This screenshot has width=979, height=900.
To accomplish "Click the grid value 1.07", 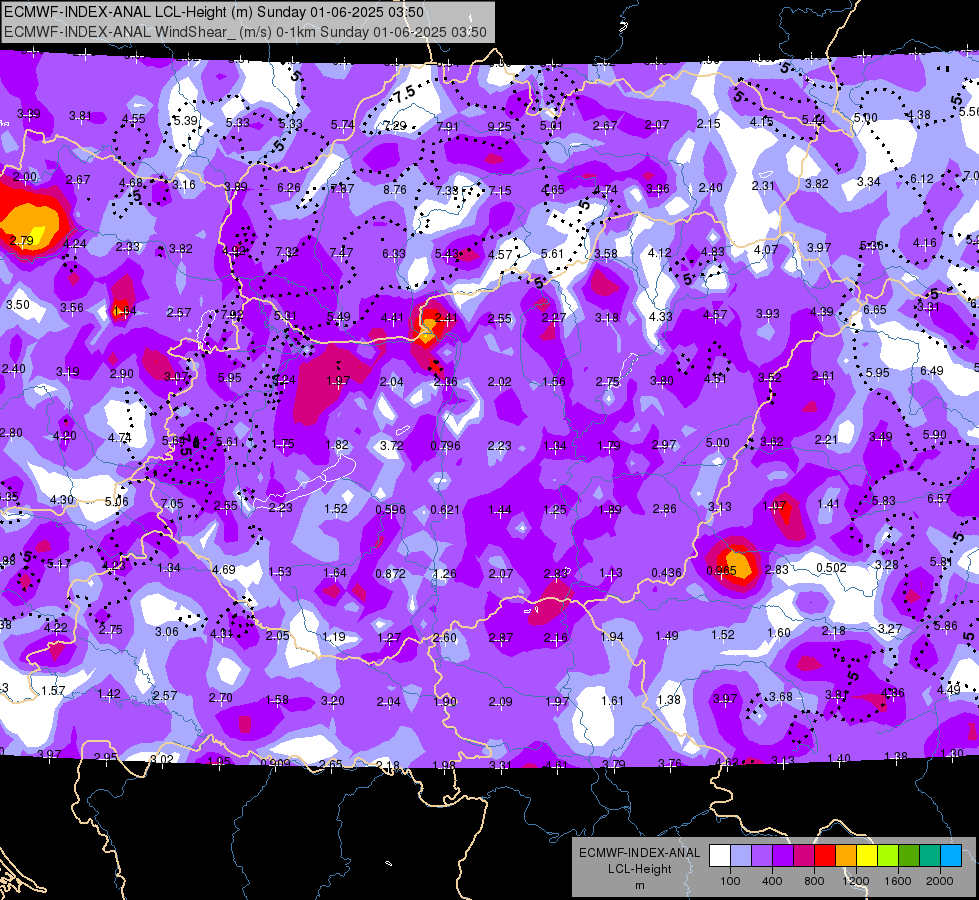I will [774, 506].
